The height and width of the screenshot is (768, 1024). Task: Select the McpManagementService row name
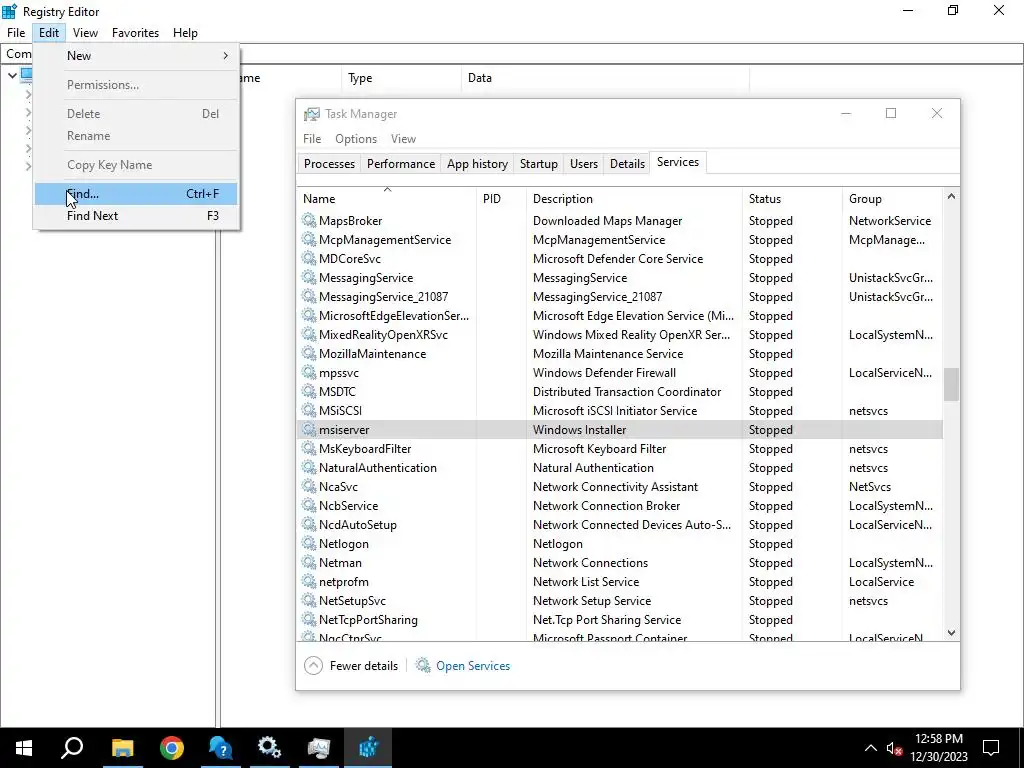tap(385, 240)
